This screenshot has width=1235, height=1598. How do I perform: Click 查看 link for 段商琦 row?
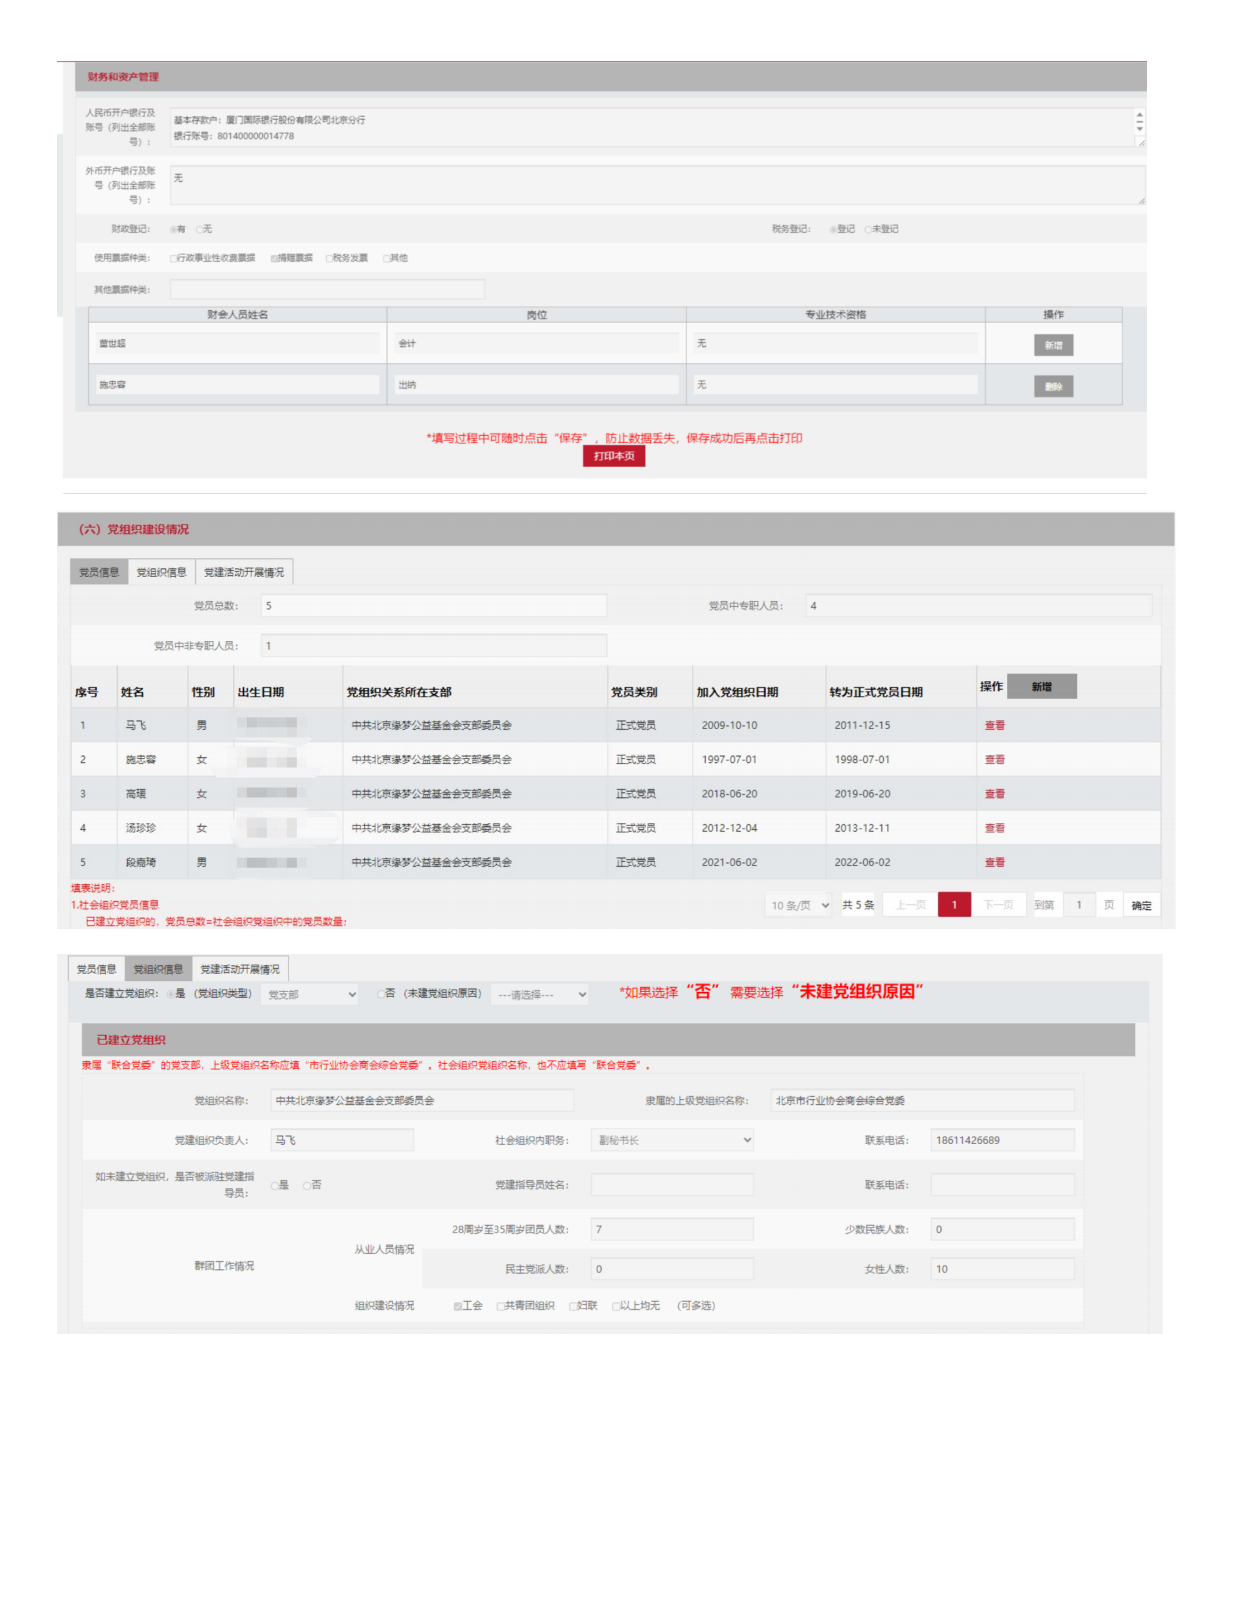(995, 862)
